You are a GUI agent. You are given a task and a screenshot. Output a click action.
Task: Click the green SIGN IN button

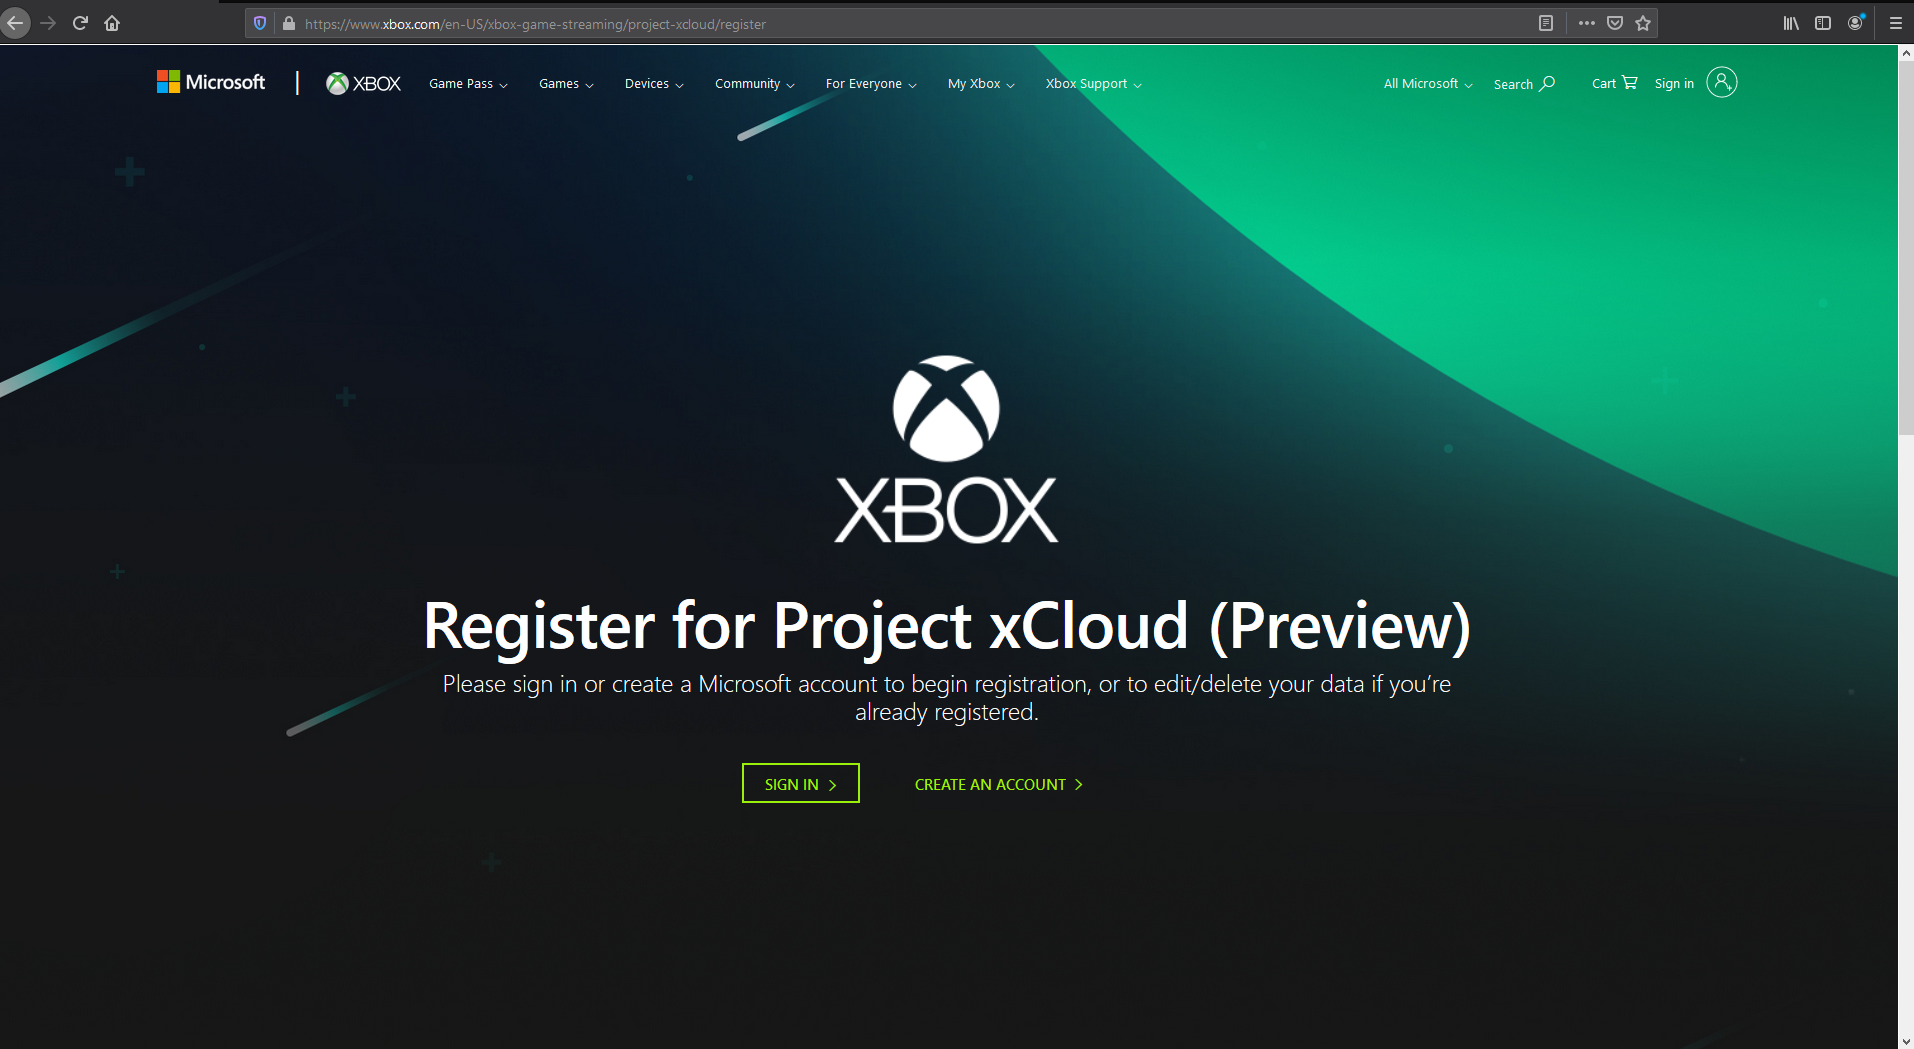[801, 784]
